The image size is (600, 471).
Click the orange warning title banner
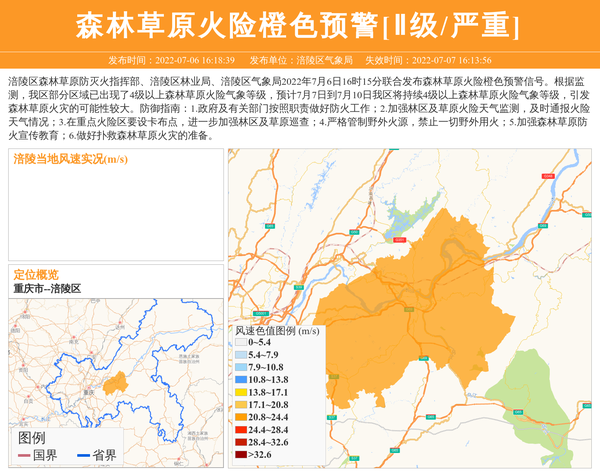point(300,23)
